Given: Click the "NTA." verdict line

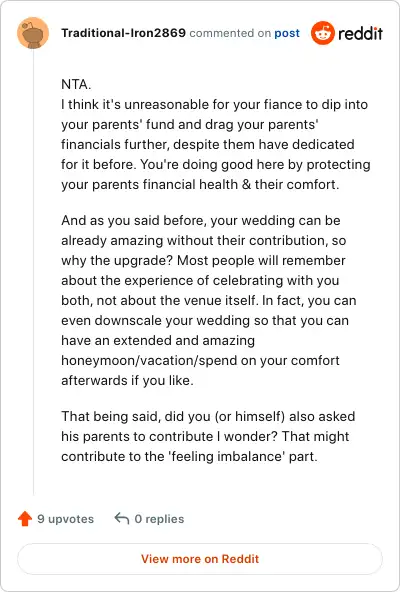Looking at the screenshot, I should [x=76, y=84].
